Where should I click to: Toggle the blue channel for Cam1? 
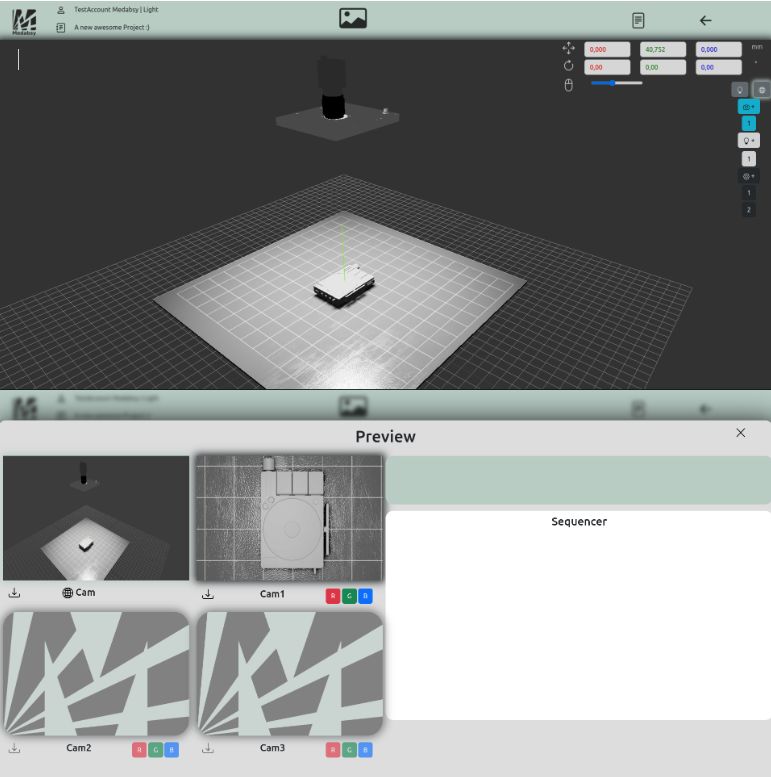[365, 596]
